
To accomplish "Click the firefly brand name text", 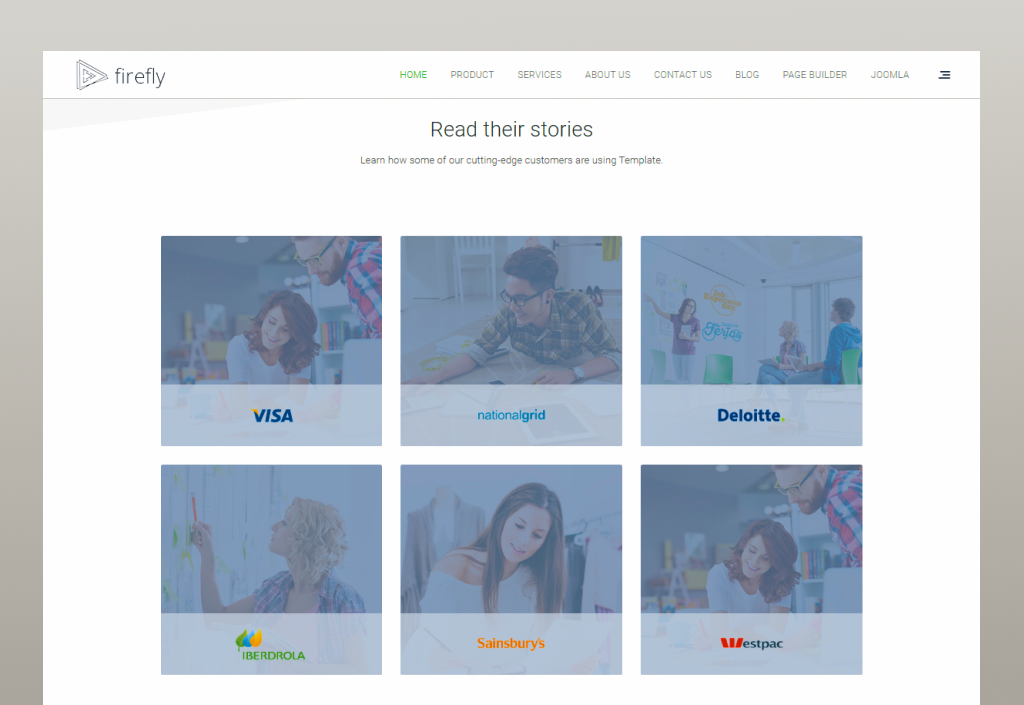I will pyautogui.click(x=140, y=77).
